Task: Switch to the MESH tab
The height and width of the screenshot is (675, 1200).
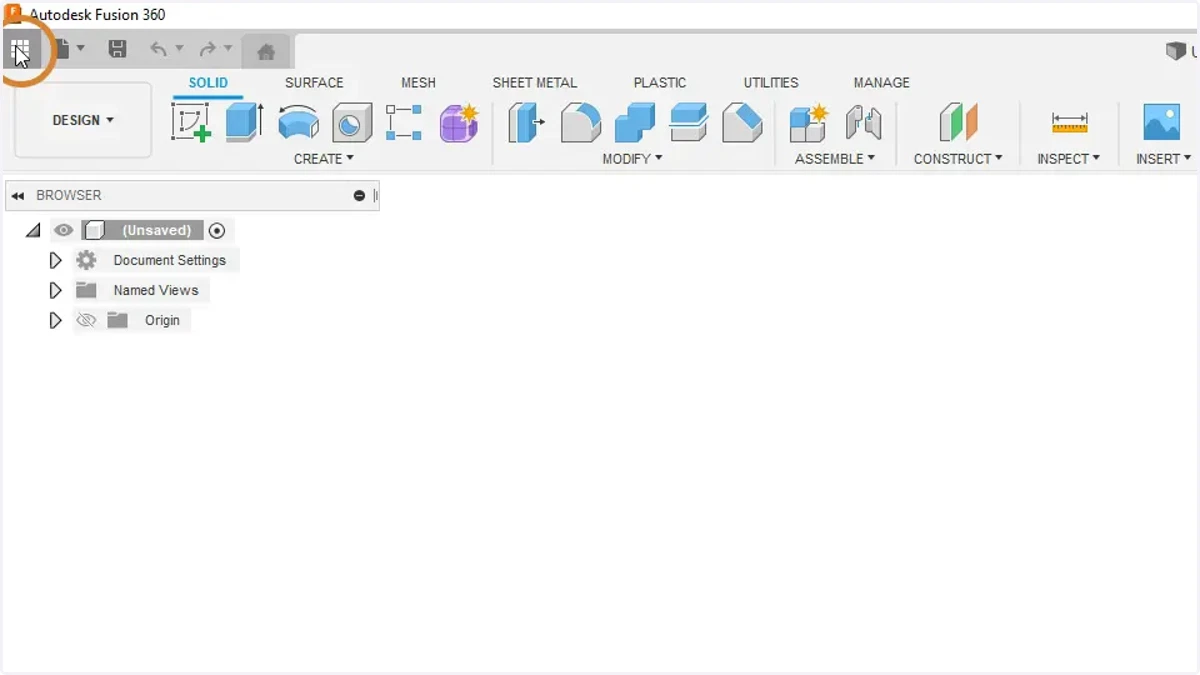Action: point(418,83)
